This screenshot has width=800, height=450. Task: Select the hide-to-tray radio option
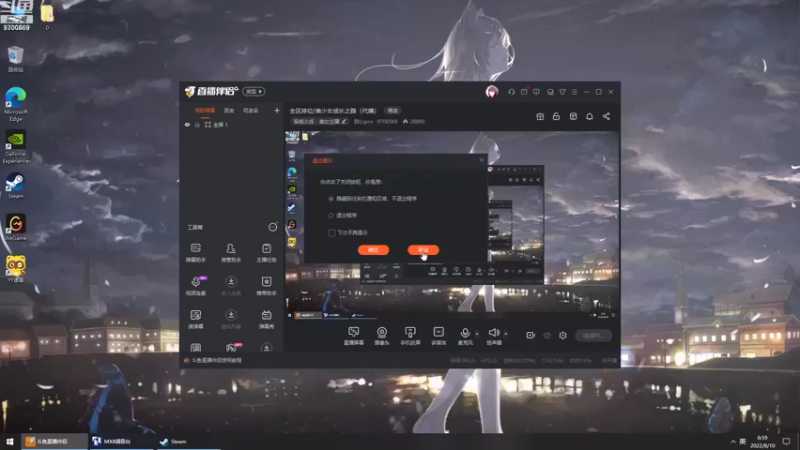(x=331, y=198)
